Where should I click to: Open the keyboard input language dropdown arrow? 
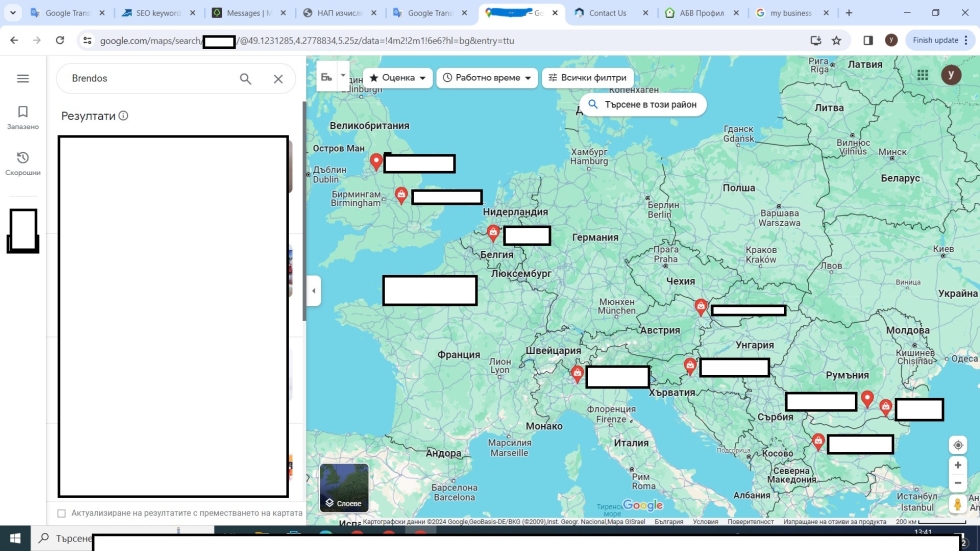(343, 76)
